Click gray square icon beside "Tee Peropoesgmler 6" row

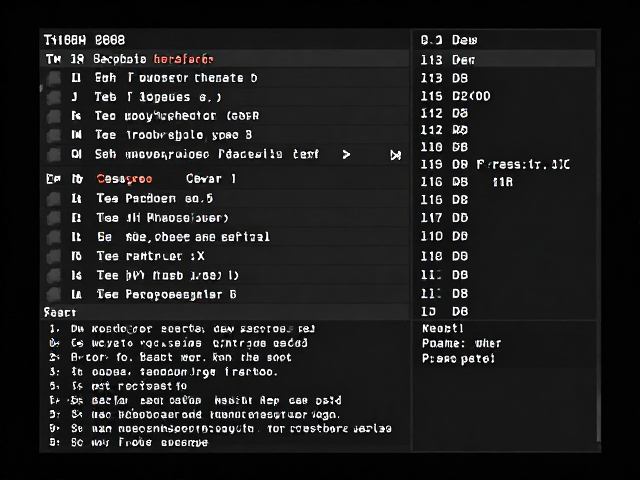click(x=53, y=295)
